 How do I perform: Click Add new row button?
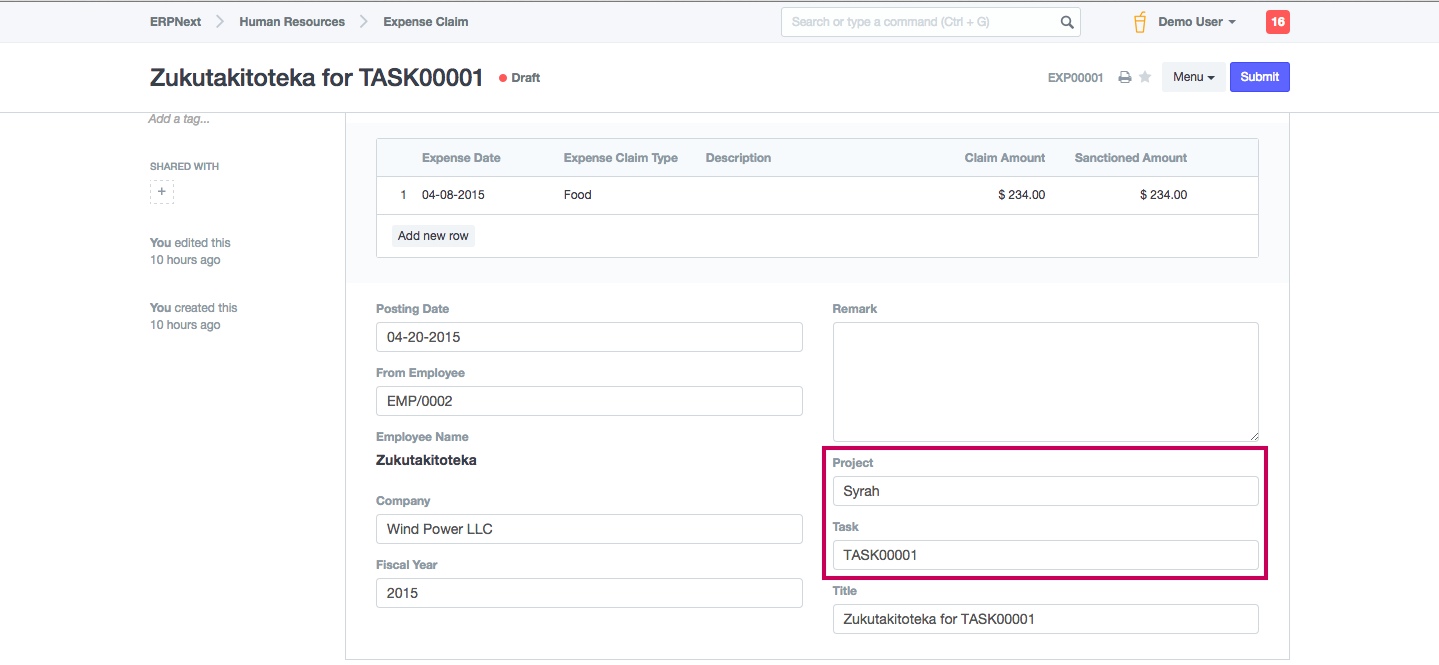click(x=433, y=236)
